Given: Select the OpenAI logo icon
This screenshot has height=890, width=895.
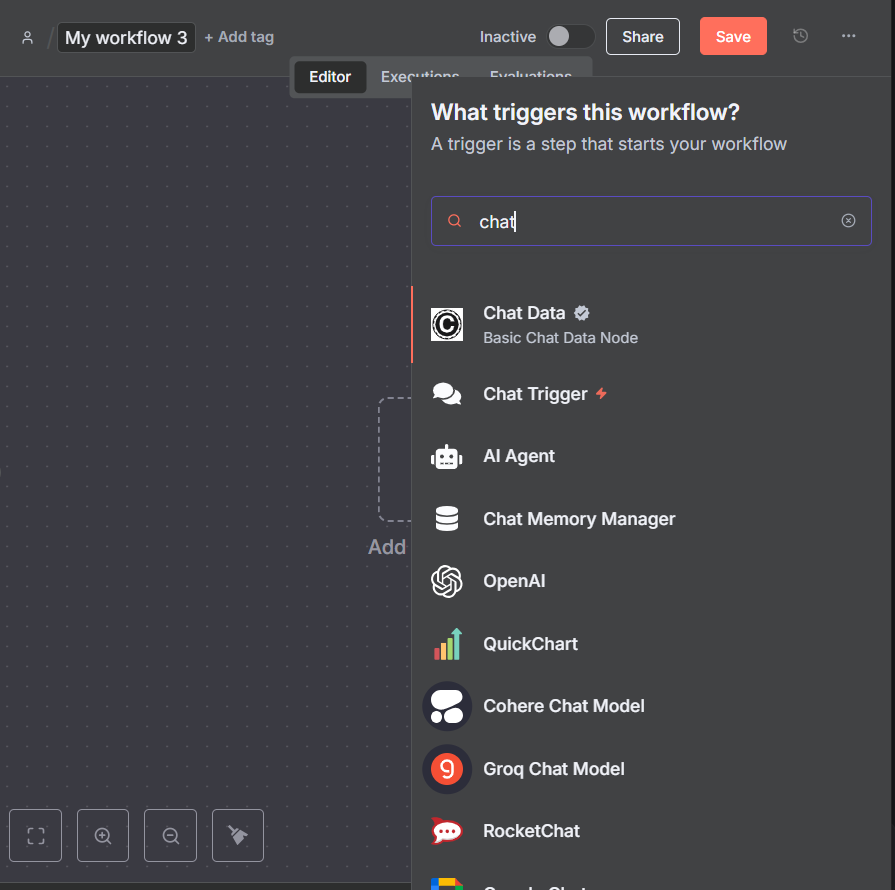Looking at the screenshot, I should (447, 581).
